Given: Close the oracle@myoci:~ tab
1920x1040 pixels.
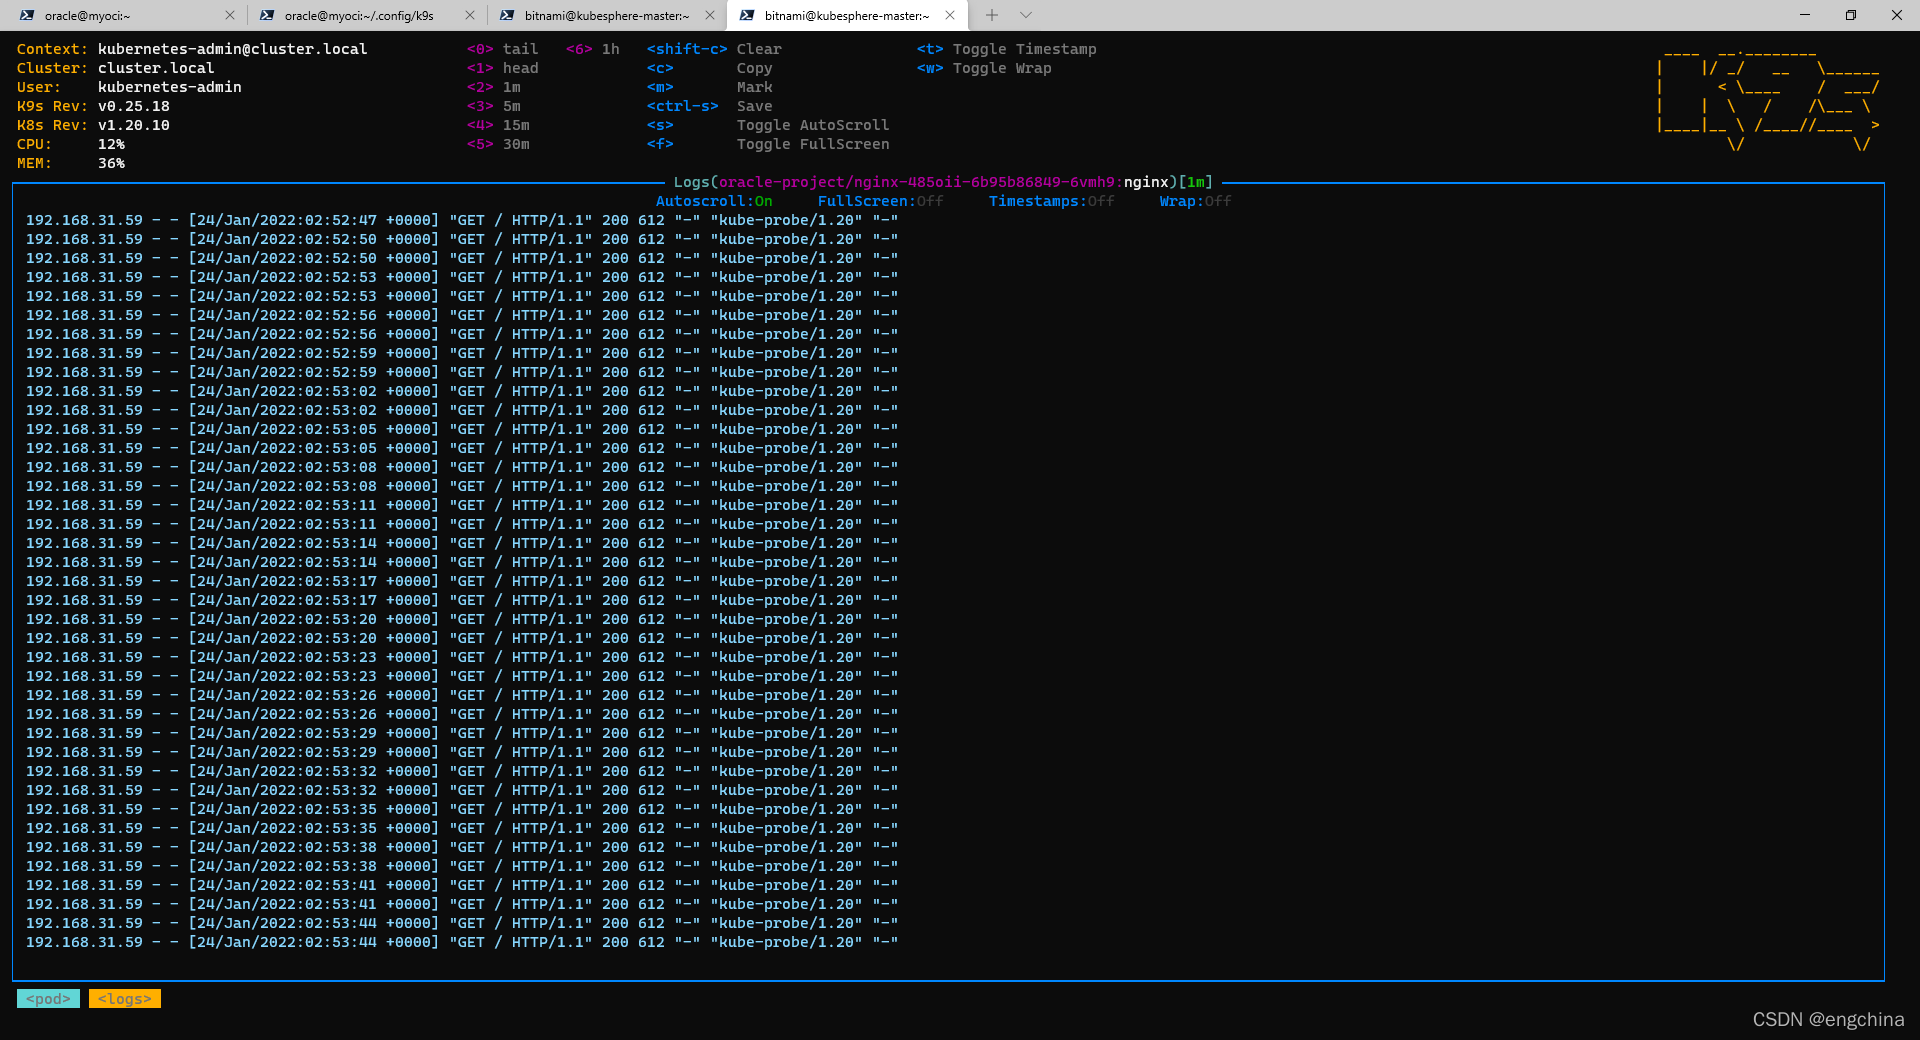Looking at the screenshot, I should pos(230,15).
